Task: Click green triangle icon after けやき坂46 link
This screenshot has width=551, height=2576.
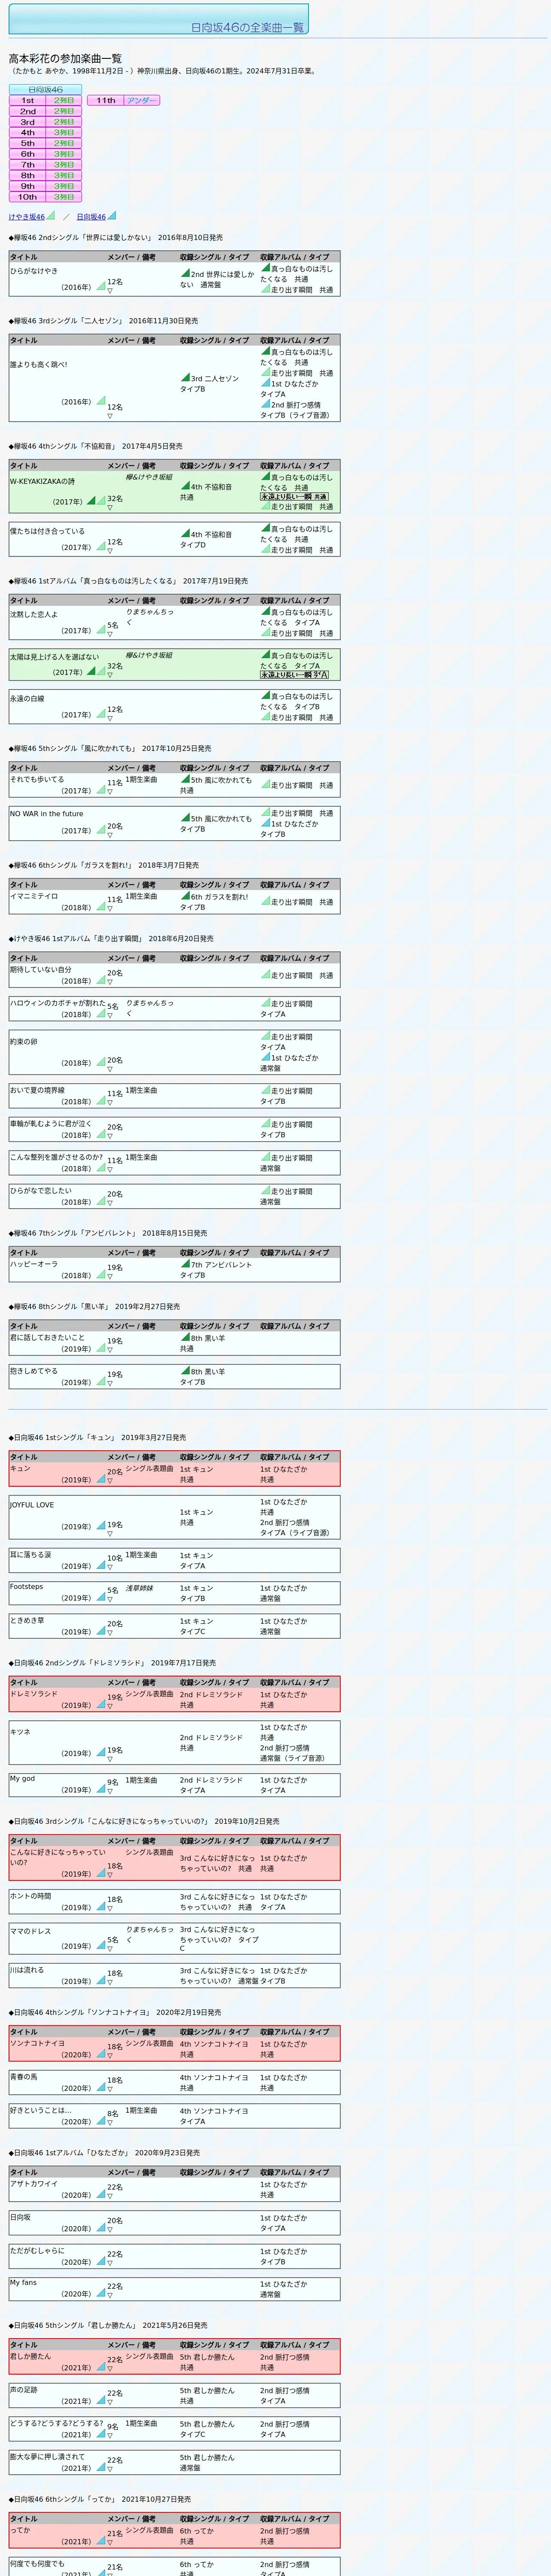Action: point(51,215)
